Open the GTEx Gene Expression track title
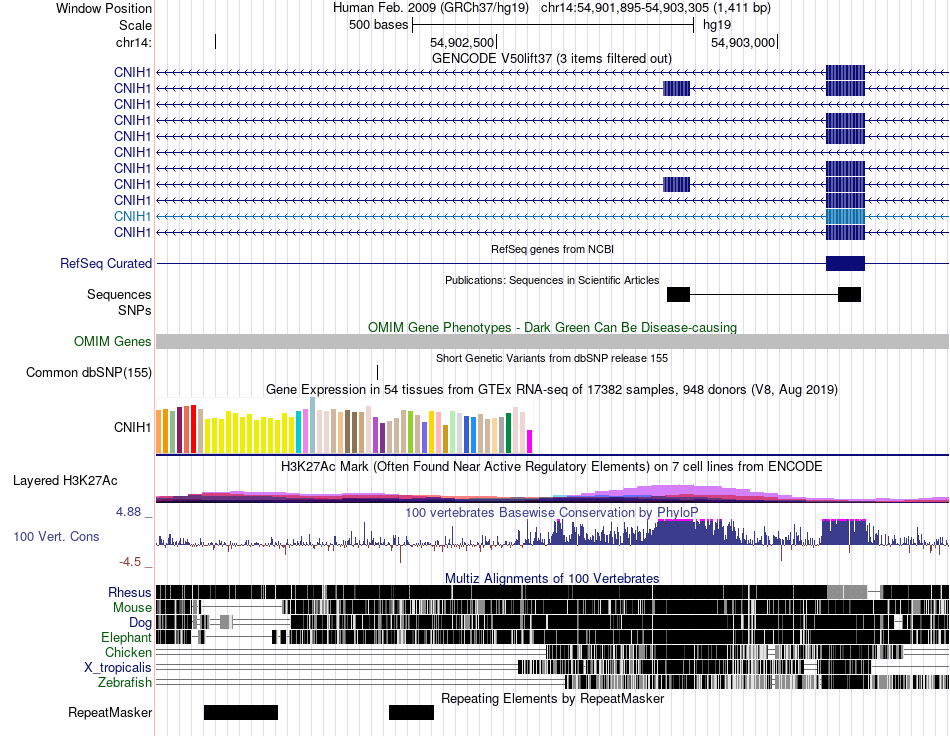Image resolution: width=950 pixels, height=736 pixels. pos(552,390)
